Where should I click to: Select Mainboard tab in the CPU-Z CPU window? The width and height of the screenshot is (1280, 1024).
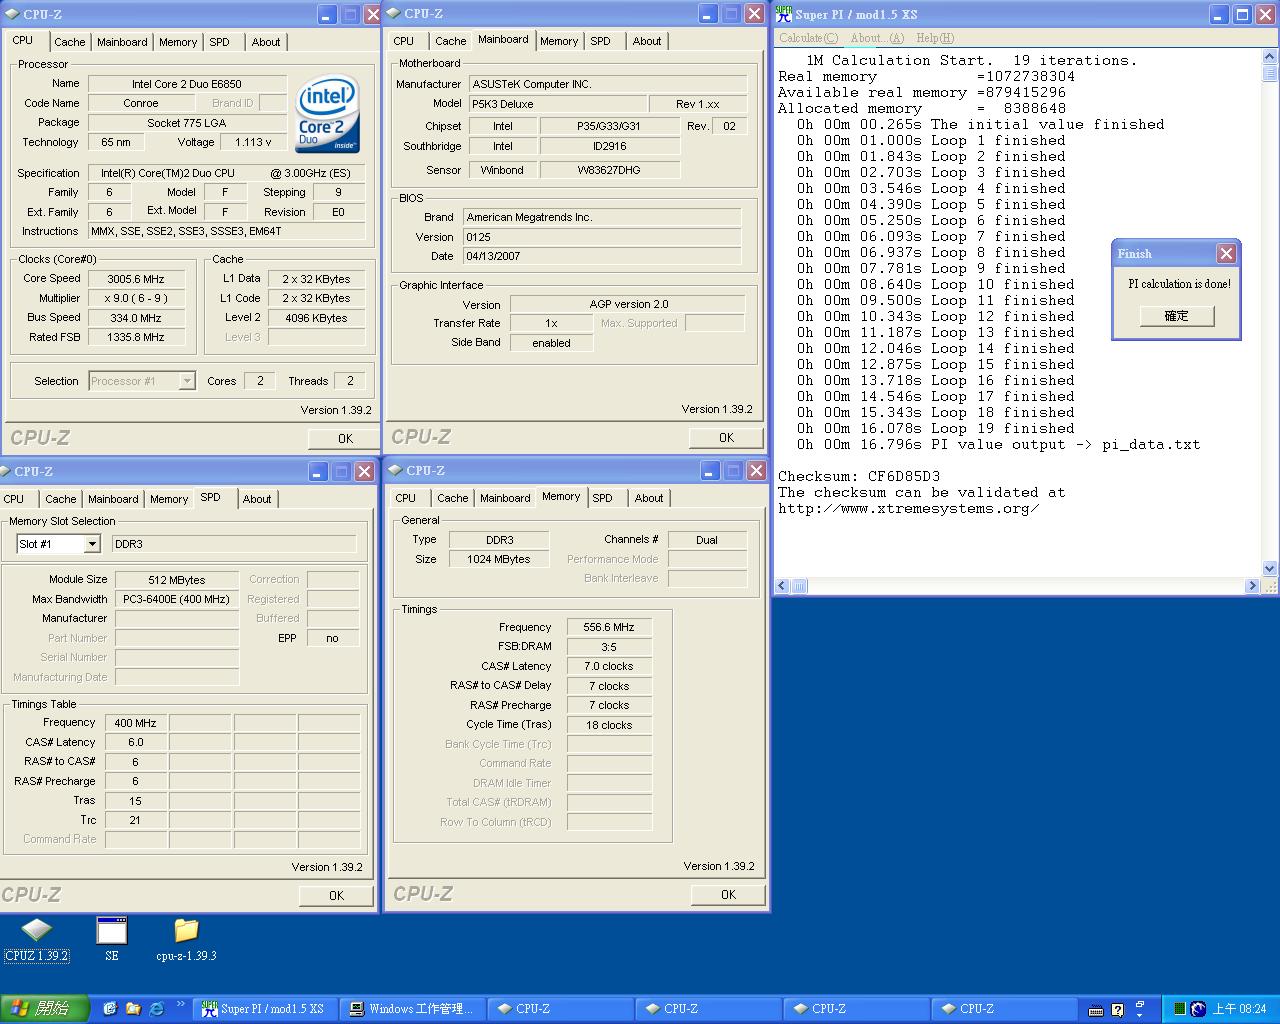pyautogui.click(x=122, y=42)
